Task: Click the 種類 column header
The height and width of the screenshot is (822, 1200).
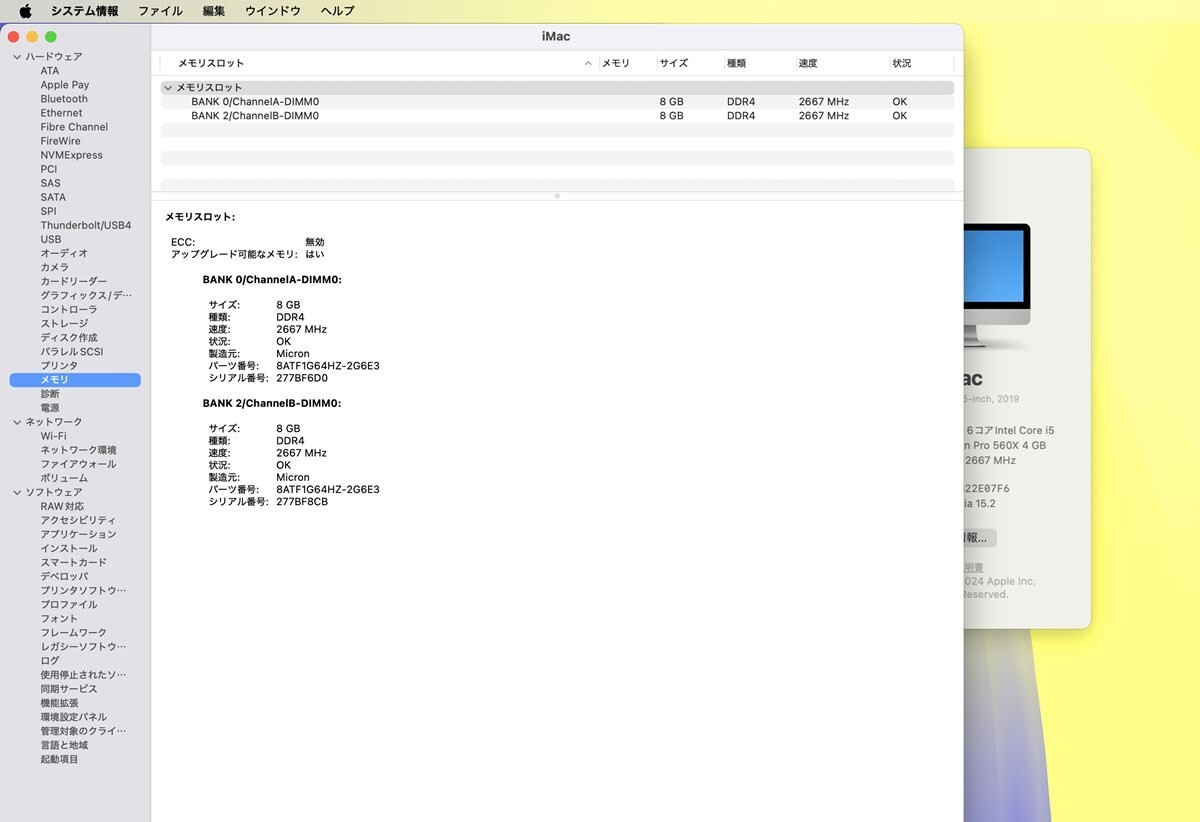Action: (x=736, y=63)
